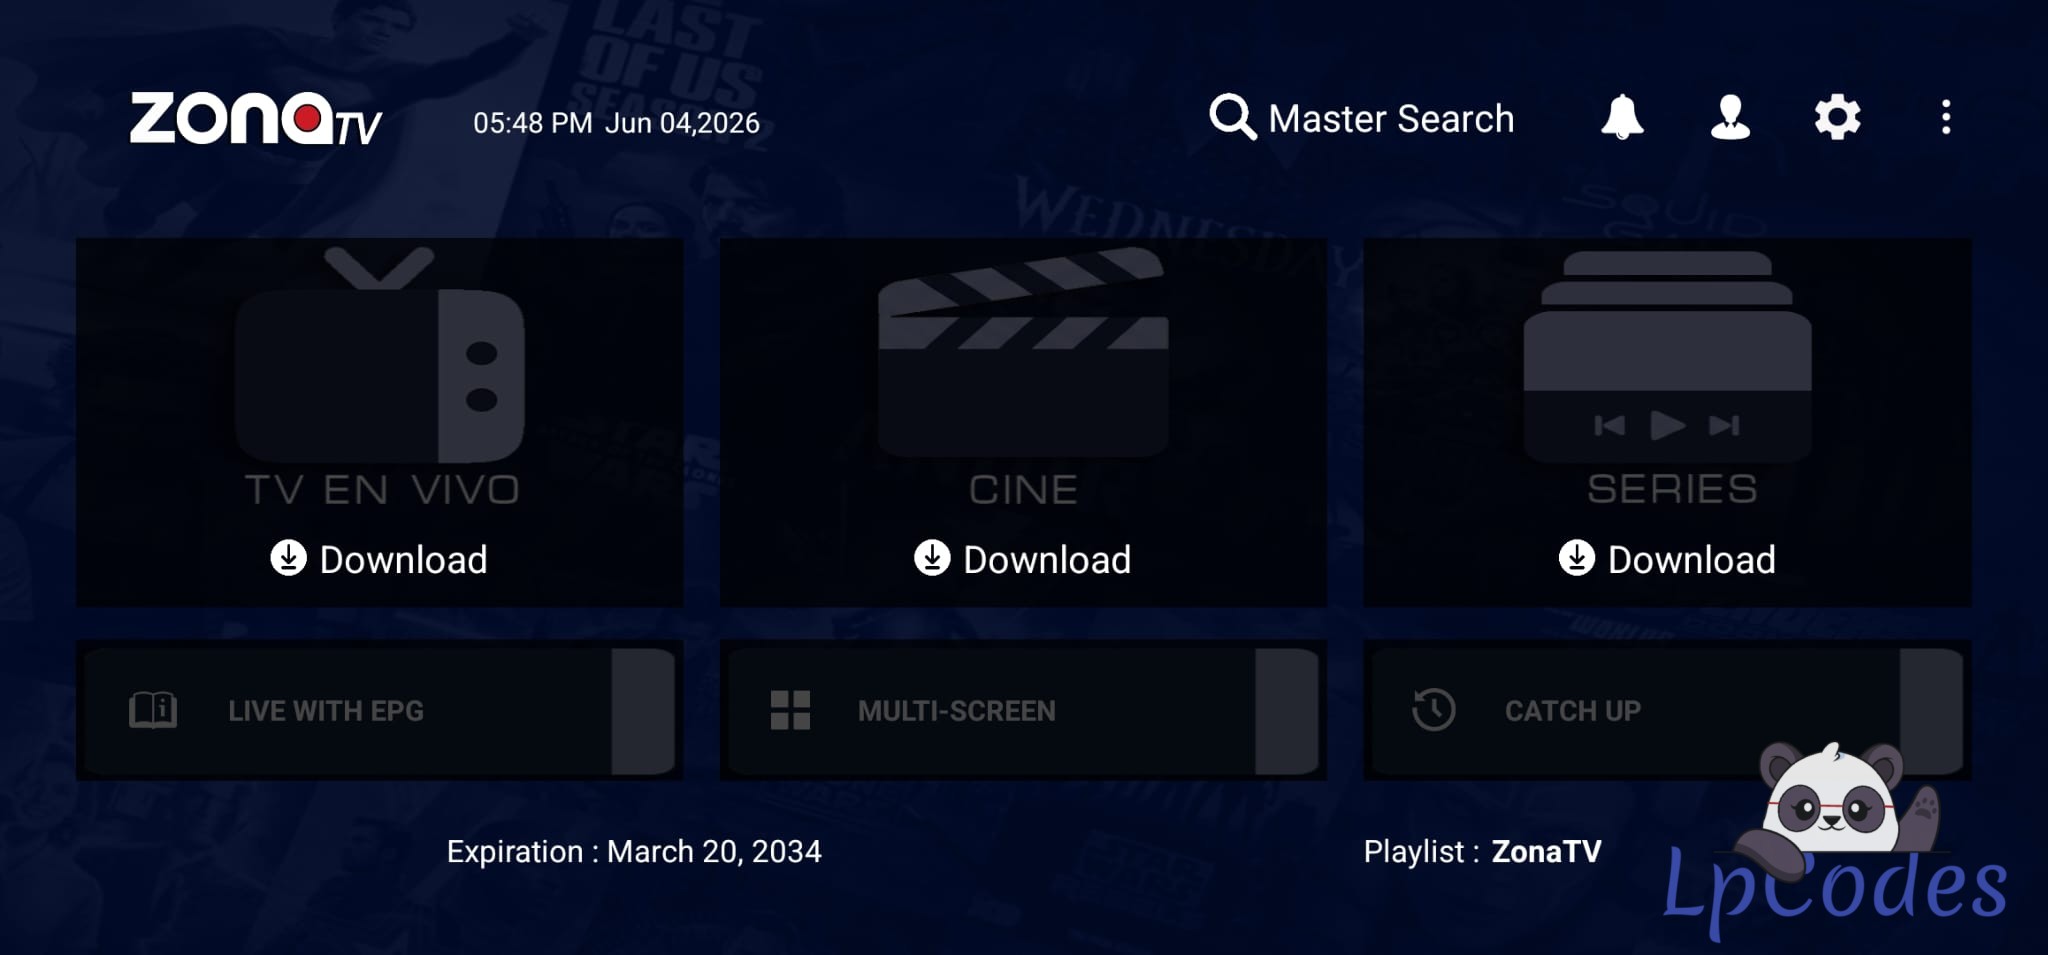Click the ZonaTV logo
The image size is (2048, 955).
[256, 119]
